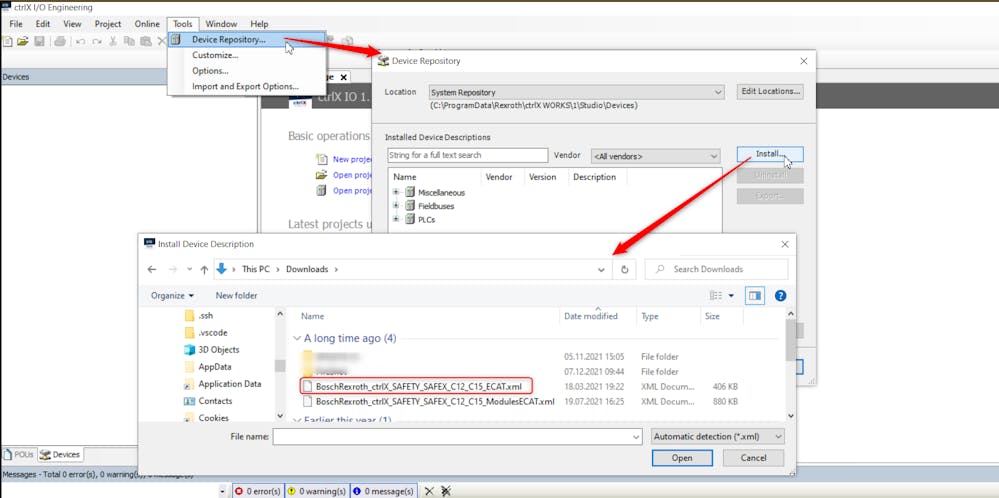The image size is (999, 498).
Task: Open the address bar previous locations dropdown
Action: pos(601,270)
